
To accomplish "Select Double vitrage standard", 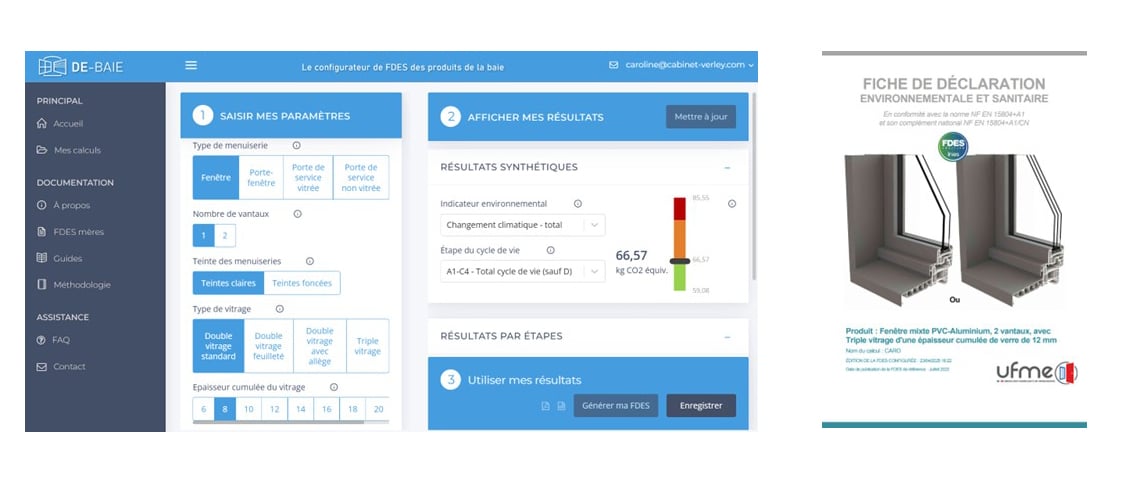I will [x=219, y=346].
